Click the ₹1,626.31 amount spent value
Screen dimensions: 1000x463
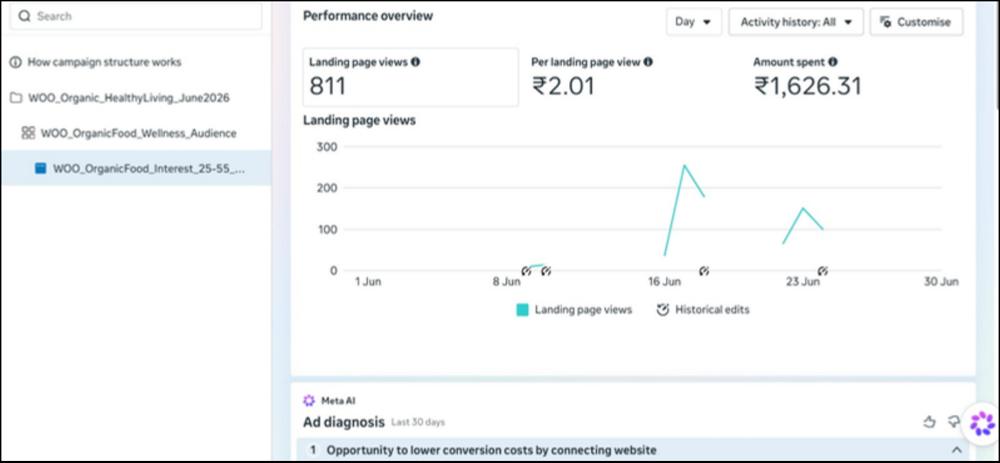click(807, 85)
